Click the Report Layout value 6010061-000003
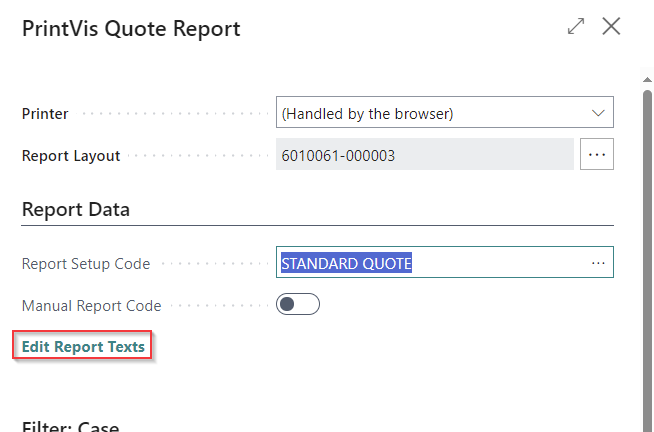654x432 pixels. (x=424, y=155)
